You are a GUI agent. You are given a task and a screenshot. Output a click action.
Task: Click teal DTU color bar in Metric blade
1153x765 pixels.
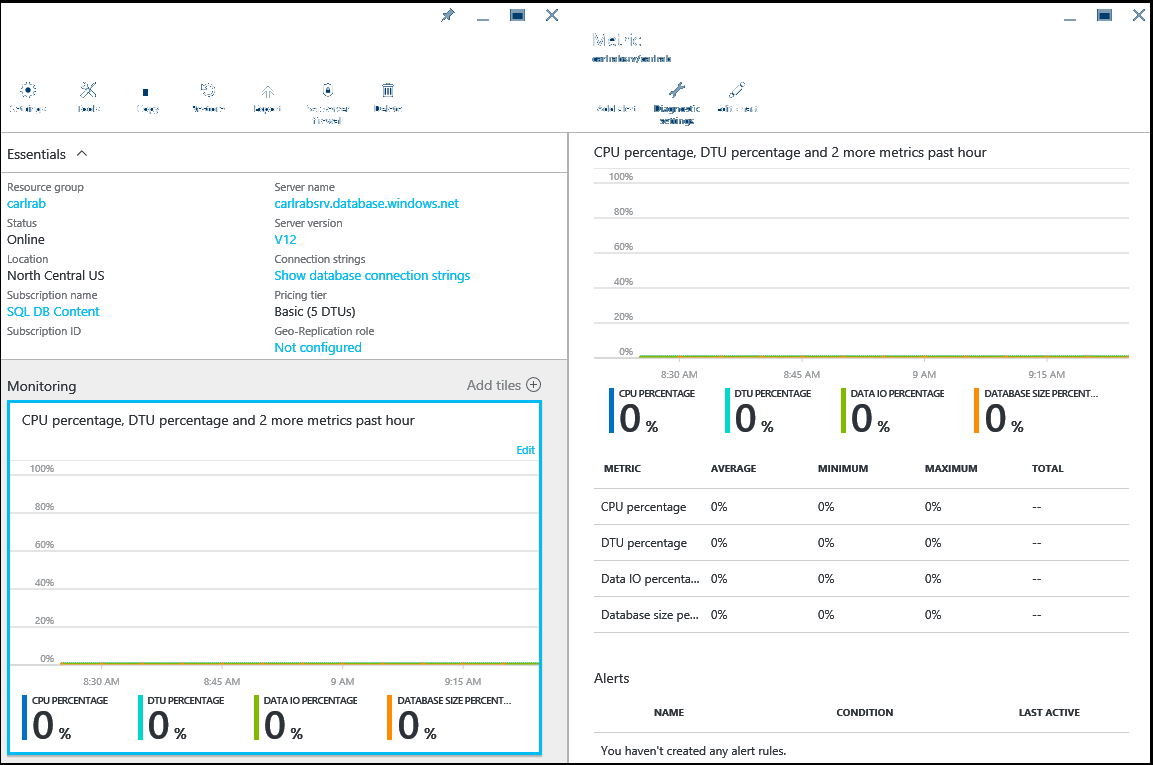(x=727, y=410)
